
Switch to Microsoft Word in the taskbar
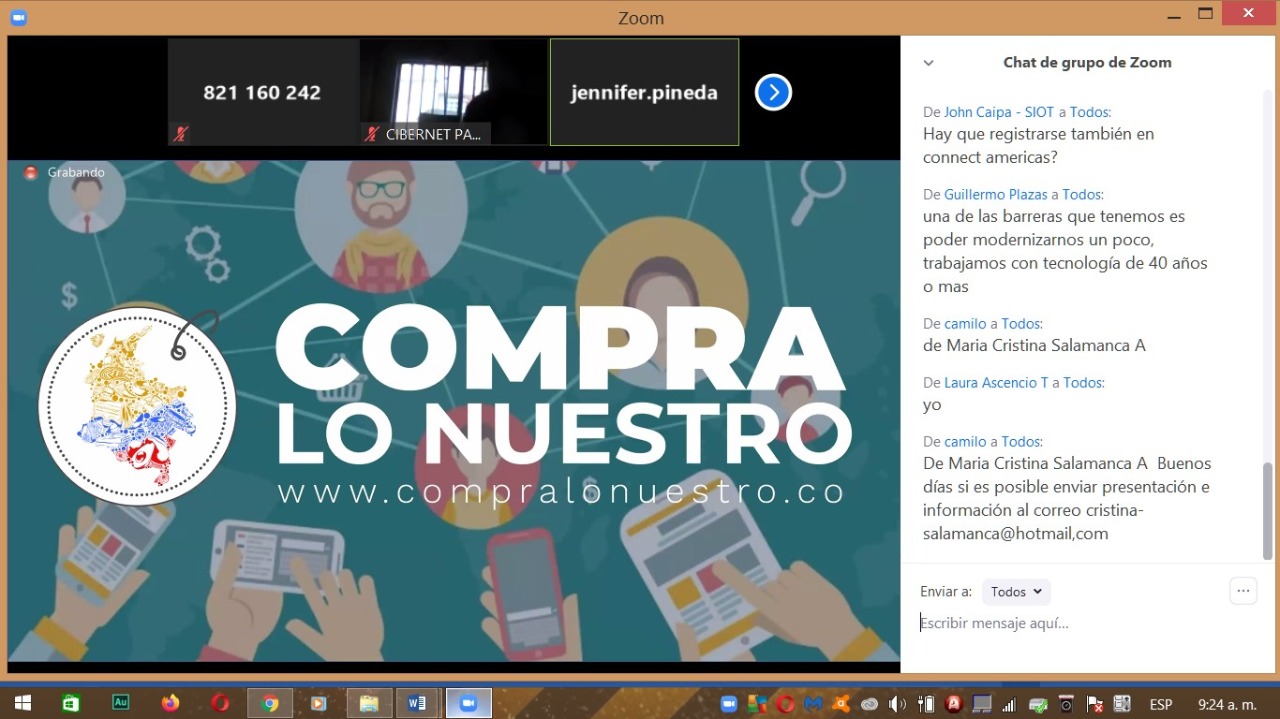[x=417, y=703]
